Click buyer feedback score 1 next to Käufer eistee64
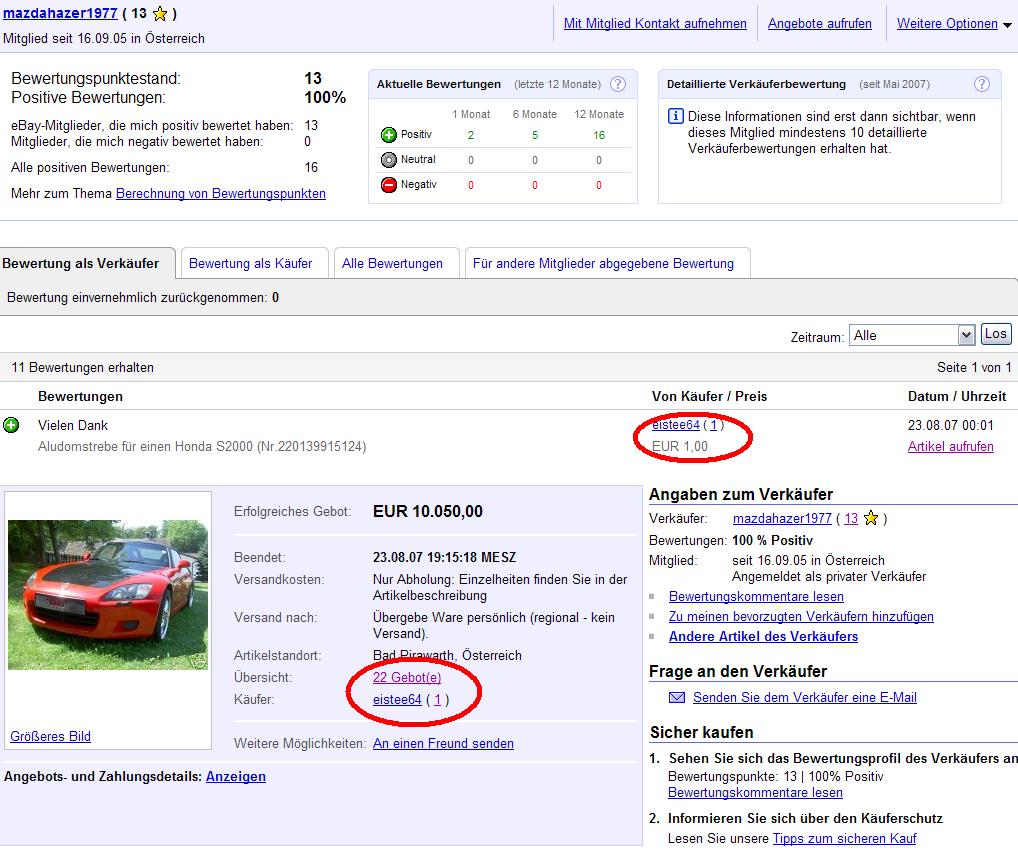 [x=438, y=700]
